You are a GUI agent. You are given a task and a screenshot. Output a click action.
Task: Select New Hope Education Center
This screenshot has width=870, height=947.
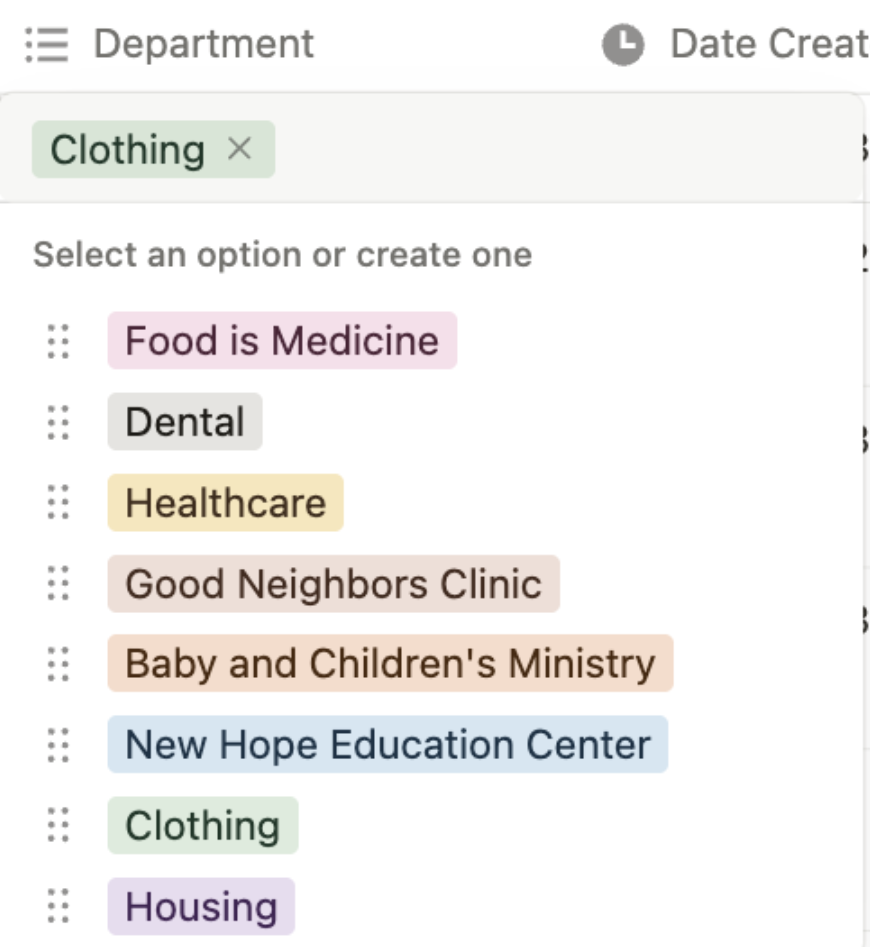(387, 745)
